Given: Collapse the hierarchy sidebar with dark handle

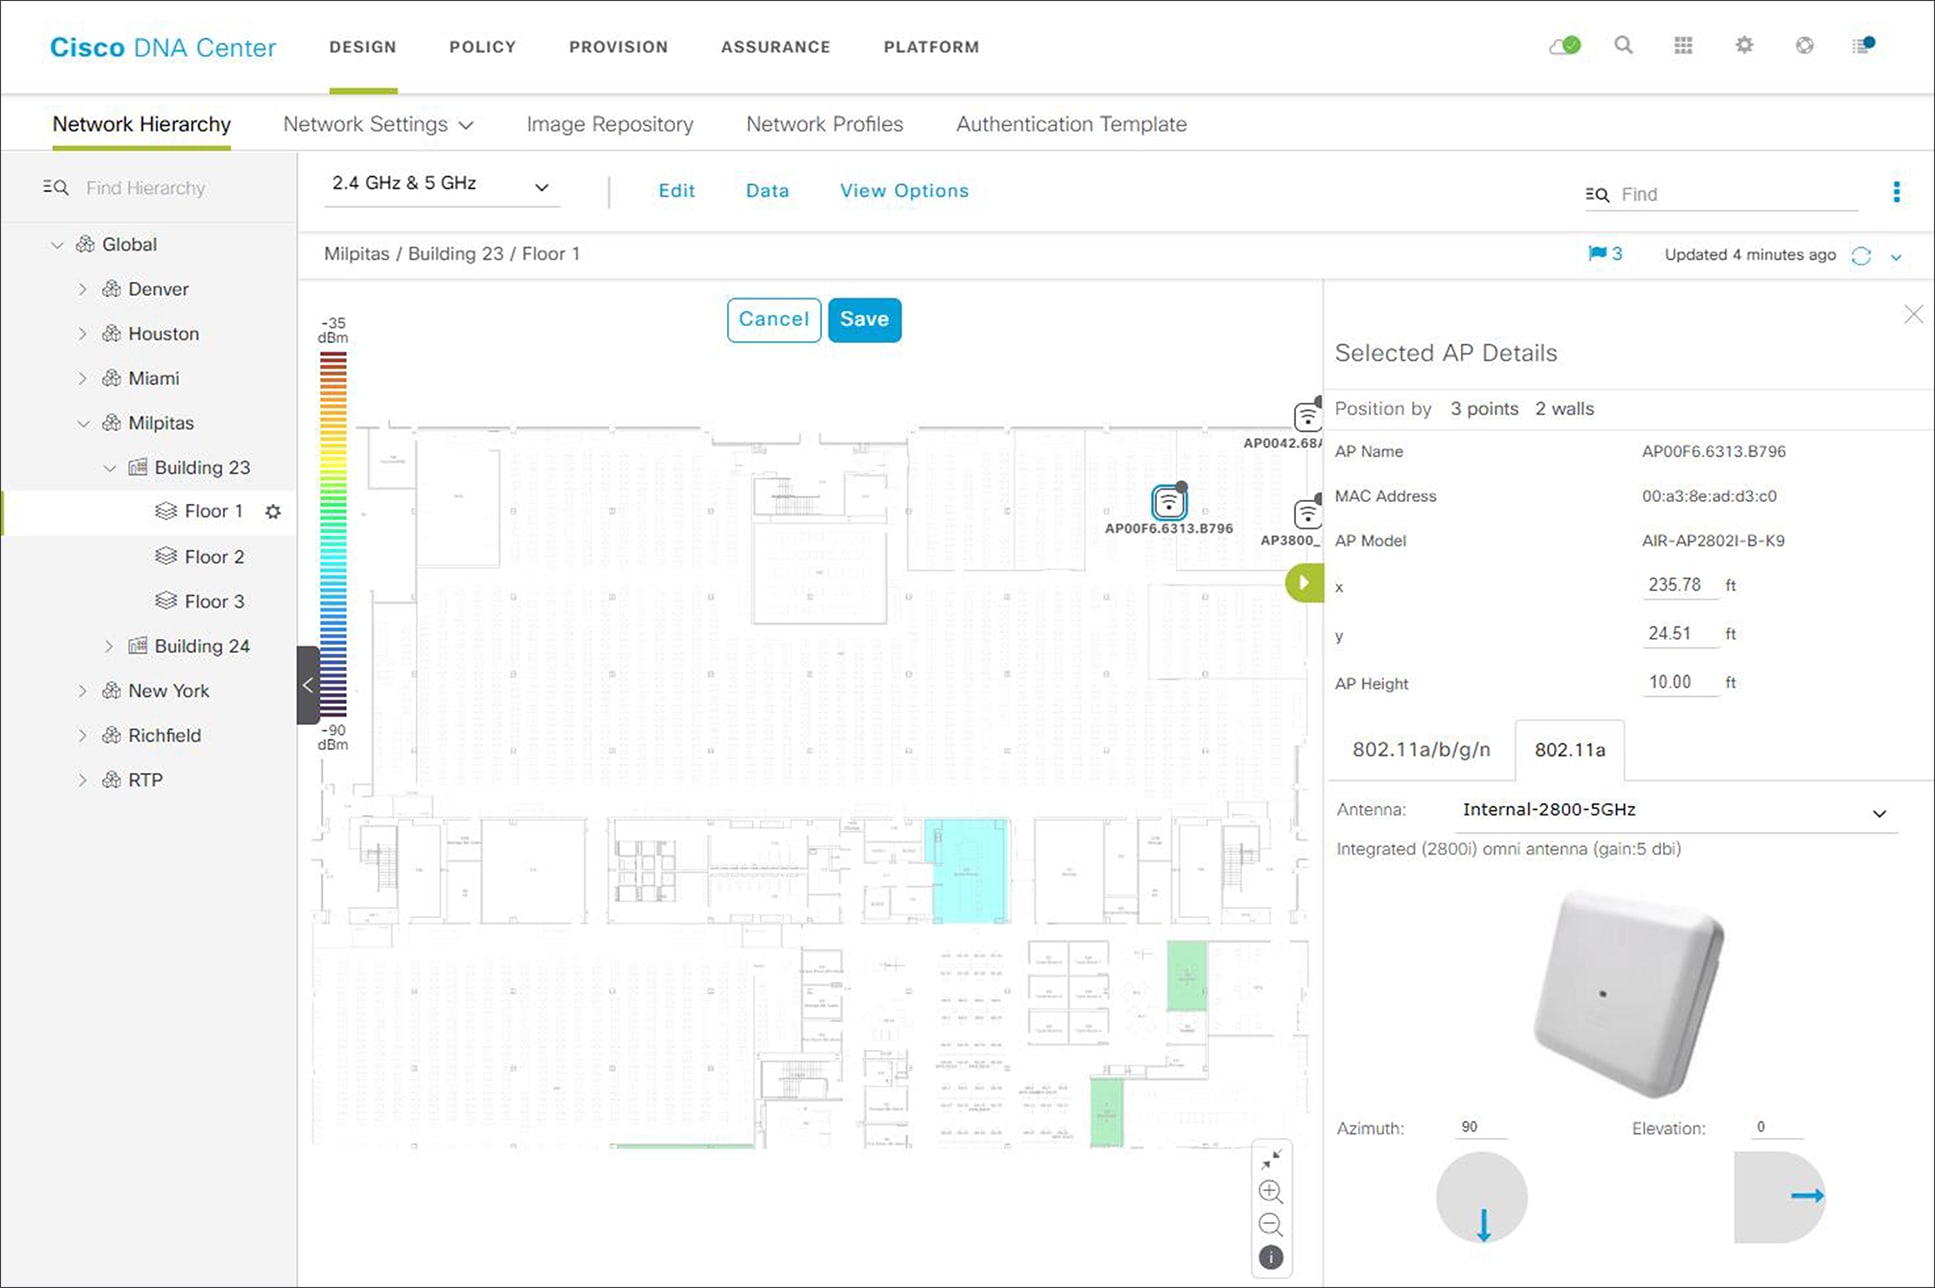Looking at the screenshot, I should point(308,685).
